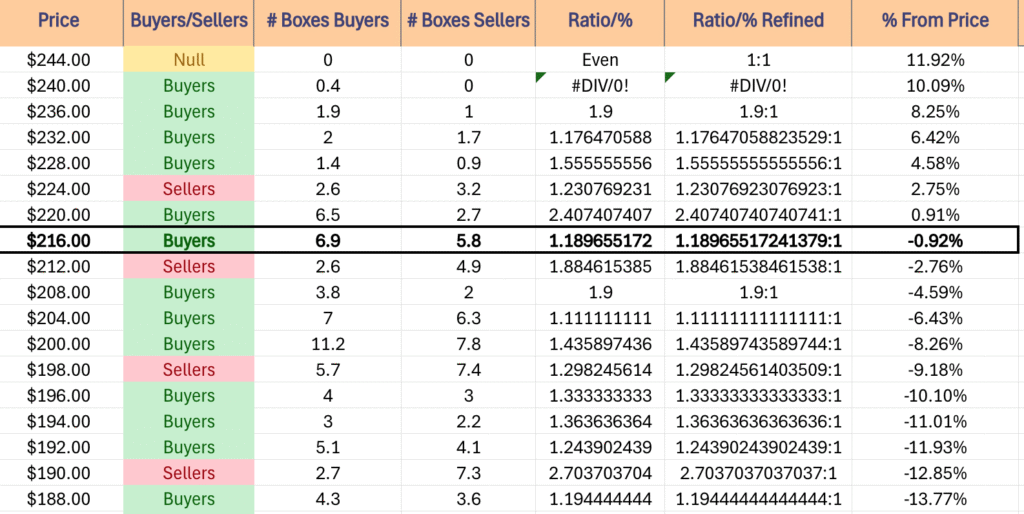
Task: Click the 1.17647058823529:1 cell
Action: [x=758, y=137]
